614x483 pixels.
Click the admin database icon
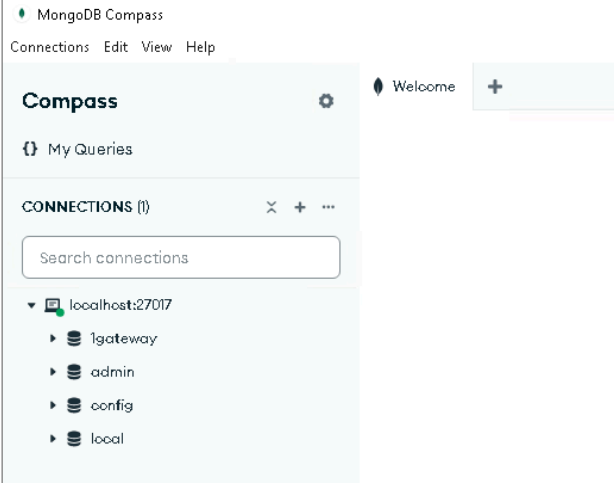[x=74, y=372]
